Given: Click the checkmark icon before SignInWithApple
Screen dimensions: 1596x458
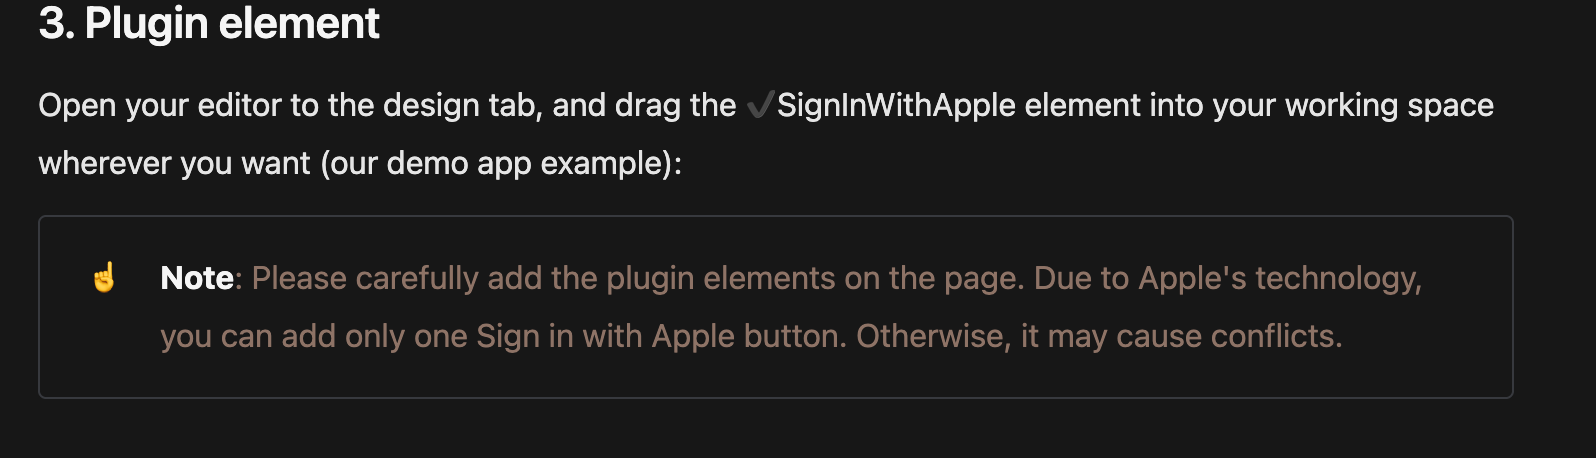Looking at the screenshot, I should (760, 105).
